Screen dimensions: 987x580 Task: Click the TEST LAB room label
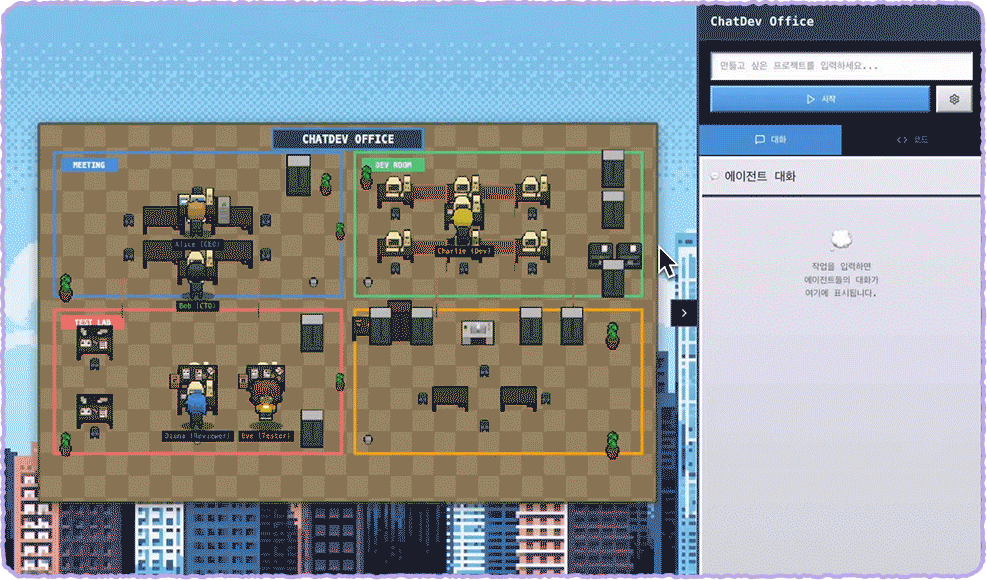(93, 322)
